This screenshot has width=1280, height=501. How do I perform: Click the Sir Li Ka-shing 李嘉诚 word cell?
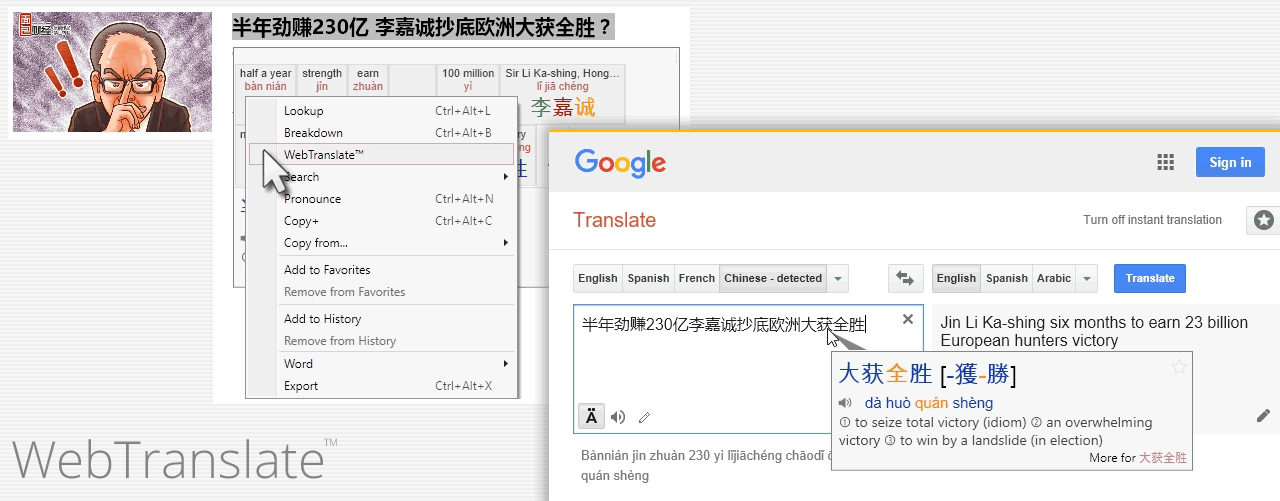(x=562, y=92)
